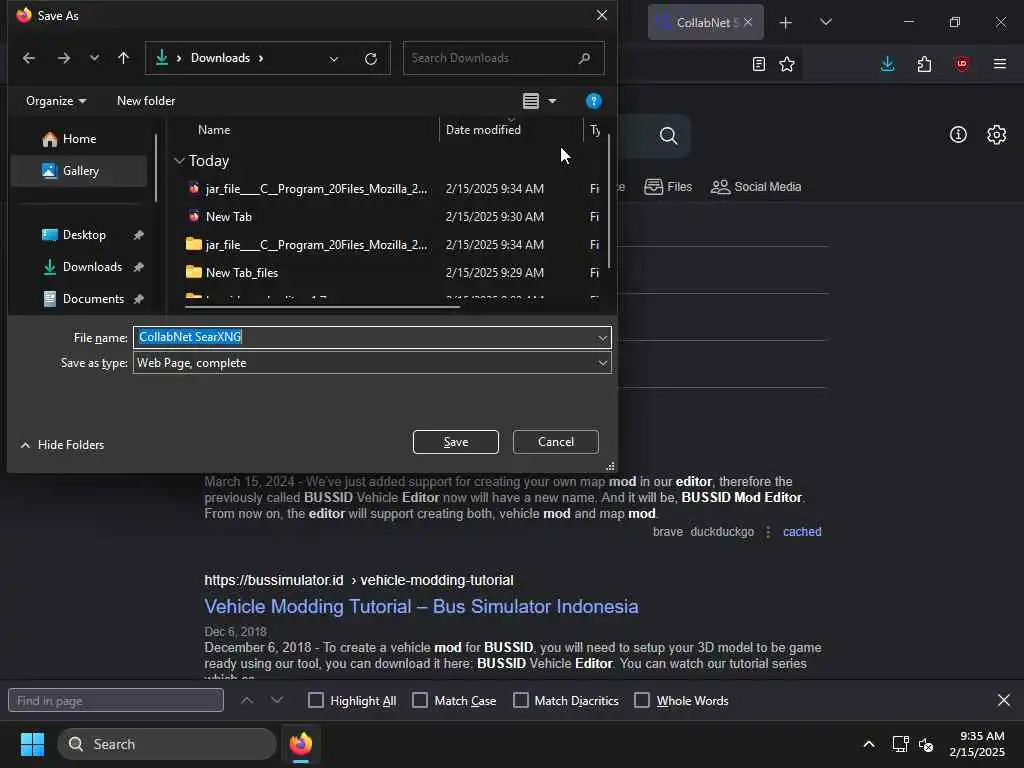Open the Windows Start menu

point(32,744)
